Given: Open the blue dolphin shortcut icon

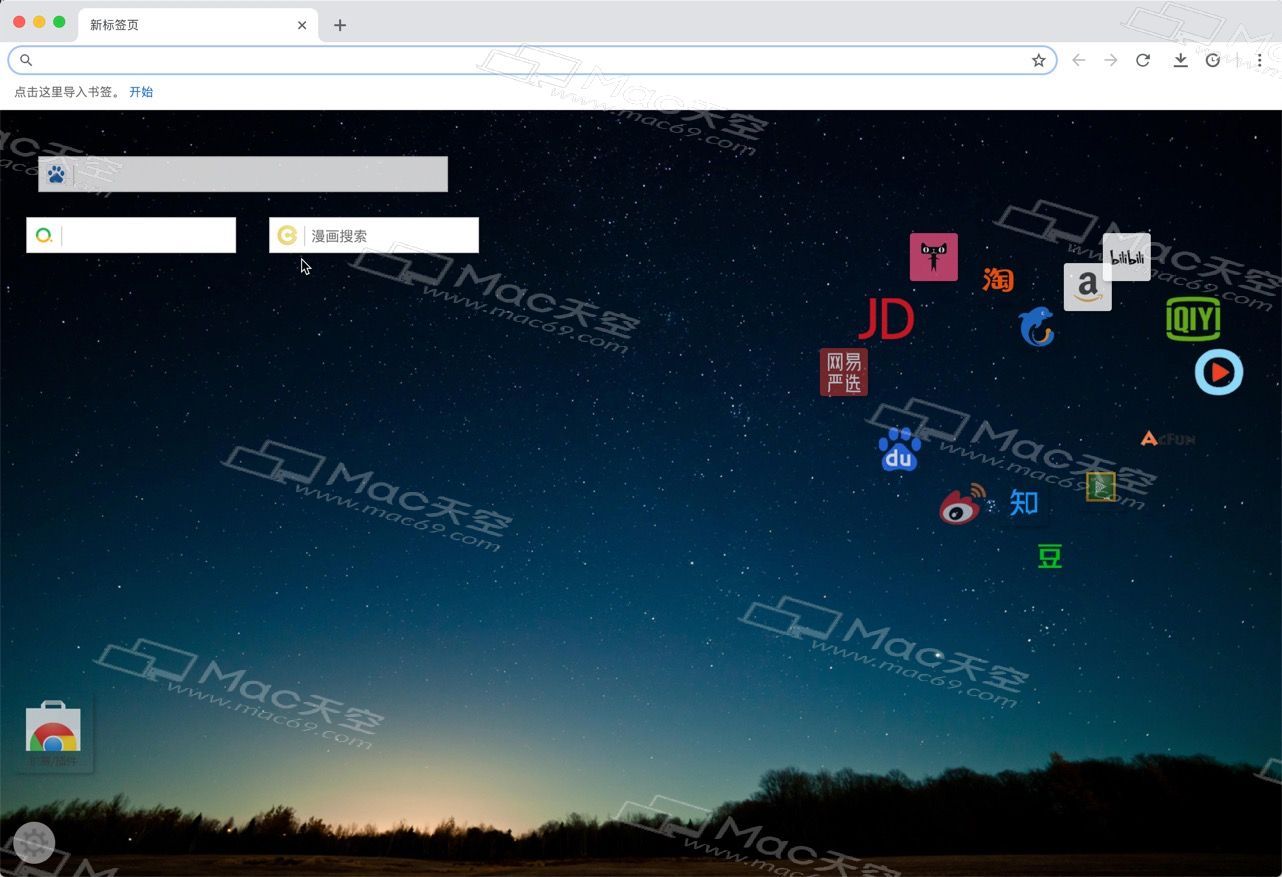Looking at the screenshot, I should click(x=1037, y=326).
